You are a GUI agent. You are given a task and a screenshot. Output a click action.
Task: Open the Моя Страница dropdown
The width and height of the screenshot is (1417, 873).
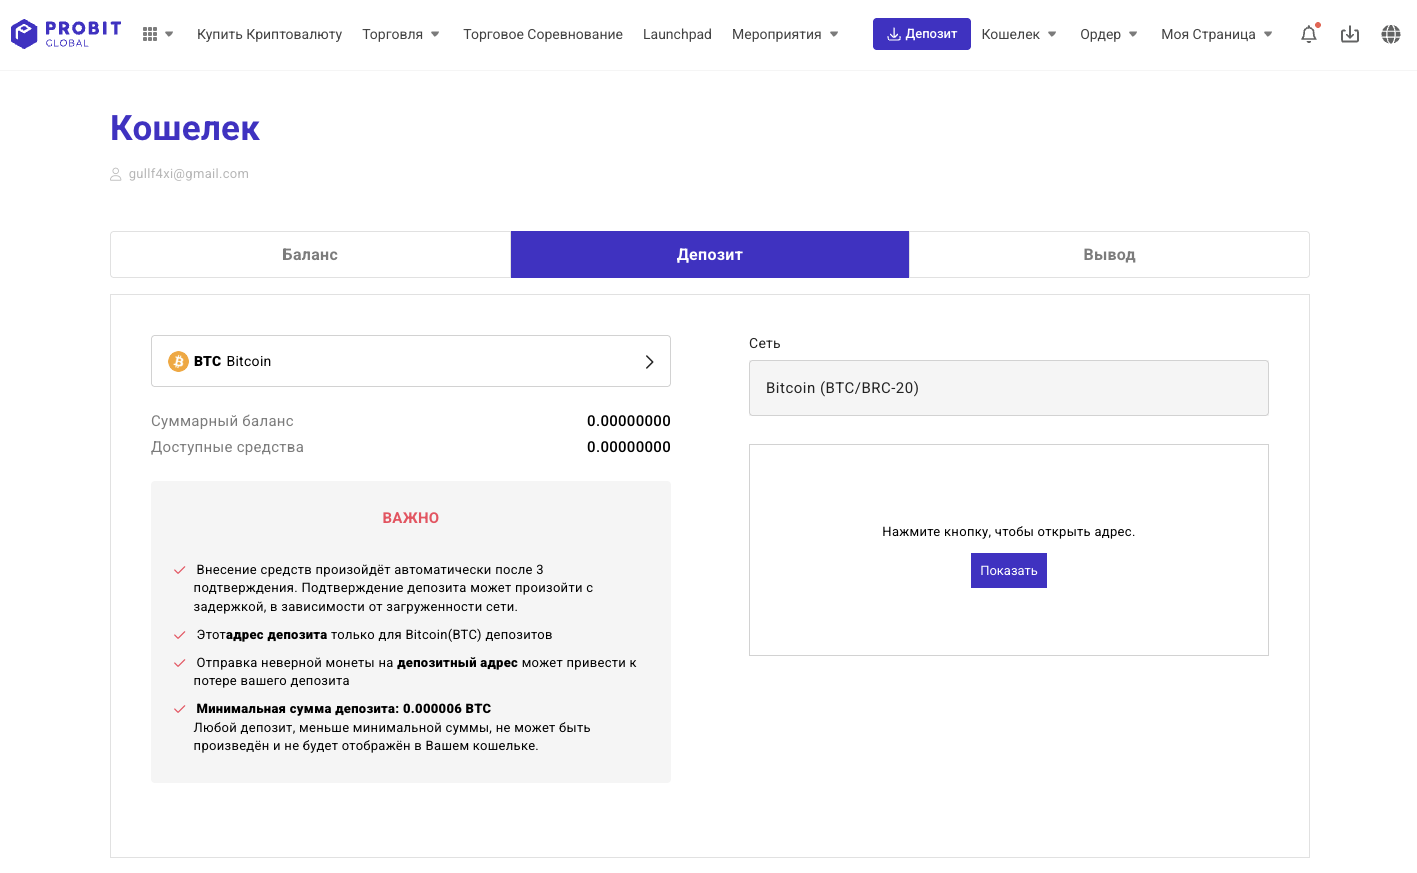(1216, 34)
